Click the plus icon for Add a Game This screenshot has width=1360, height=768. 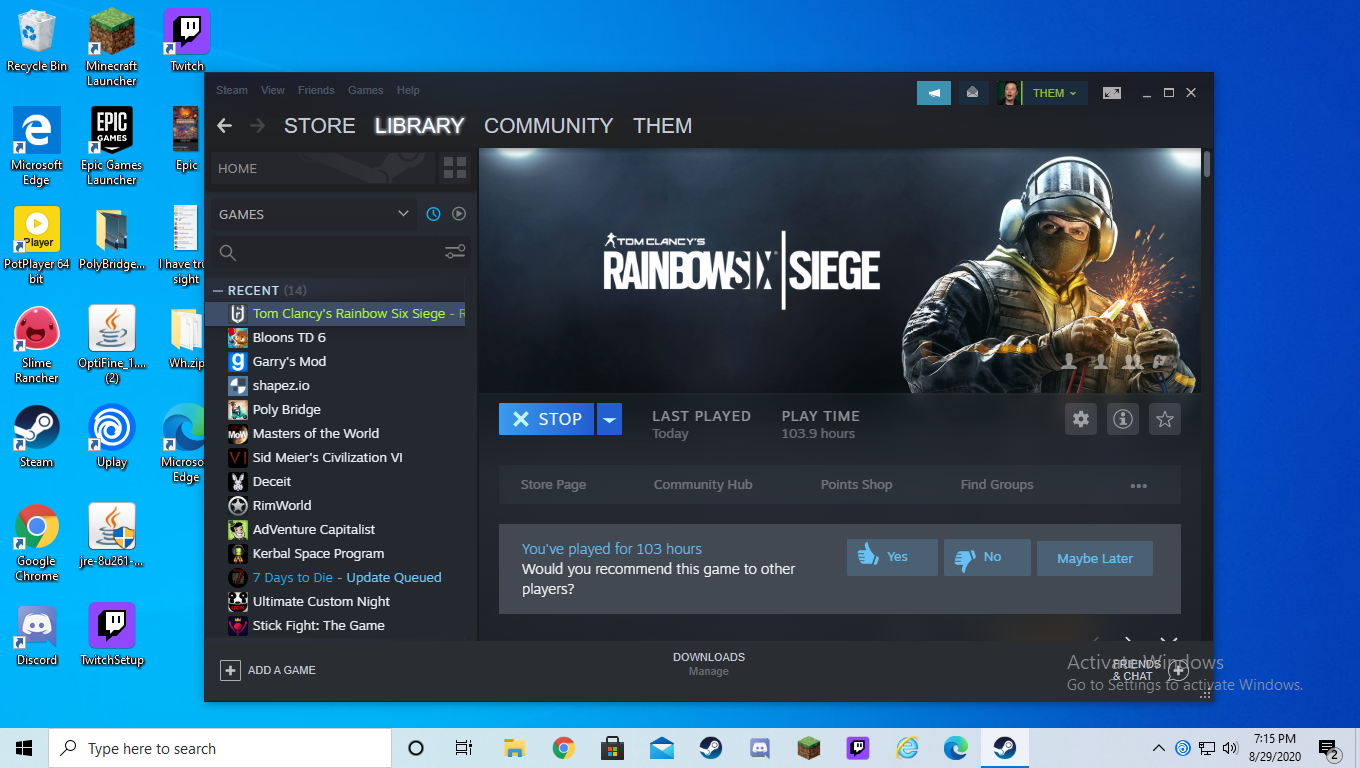tap(230, 670)
